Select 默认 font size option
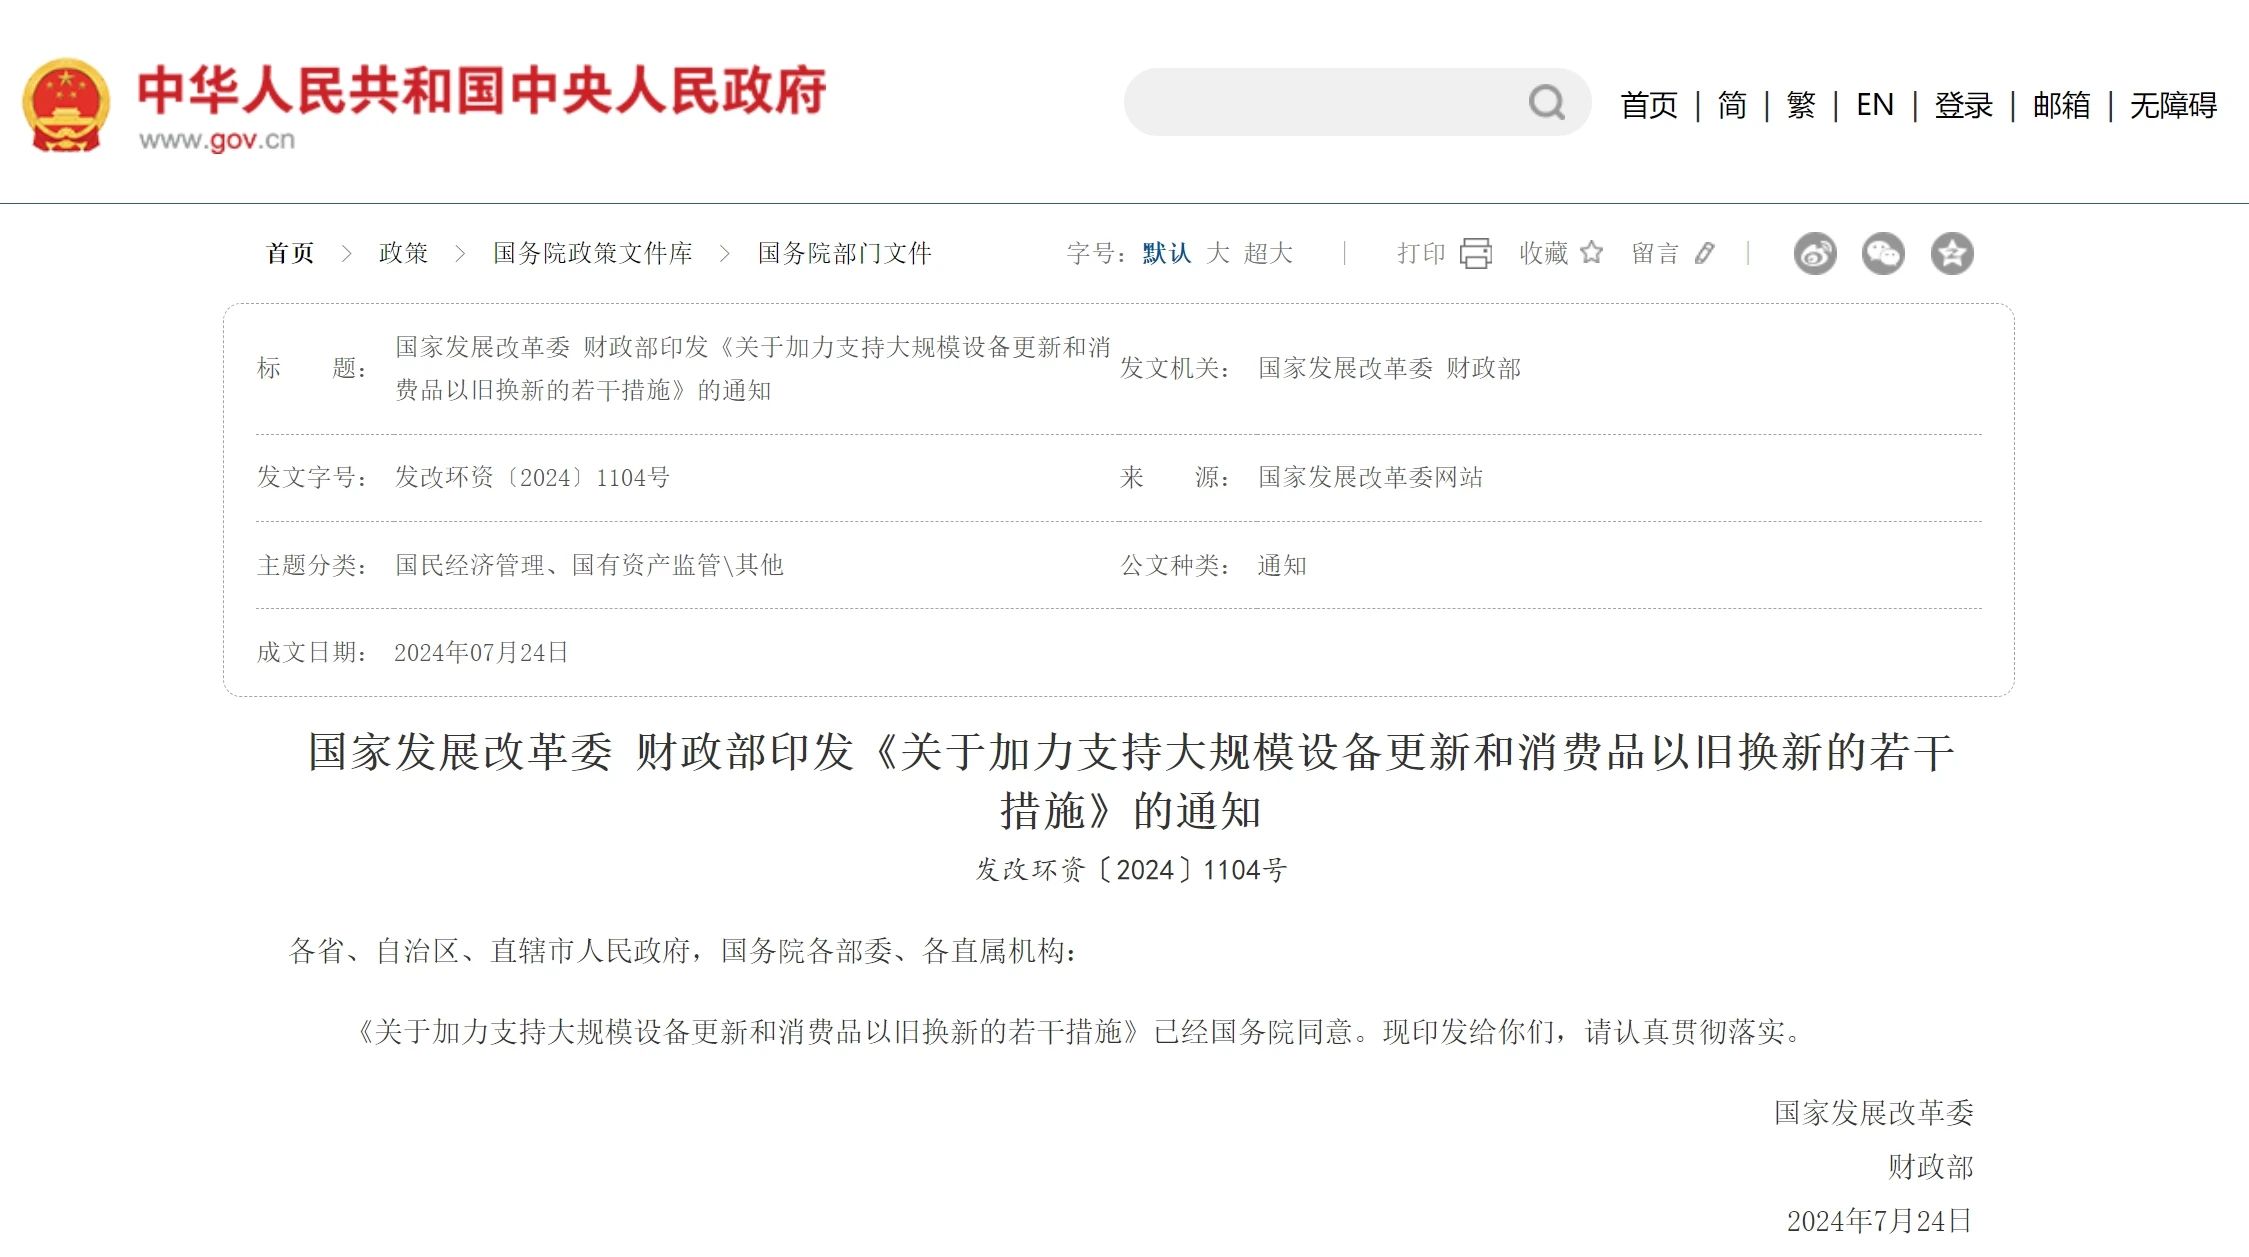The height and width of the screenshot is (1257, 2249). click(1166, 253)
